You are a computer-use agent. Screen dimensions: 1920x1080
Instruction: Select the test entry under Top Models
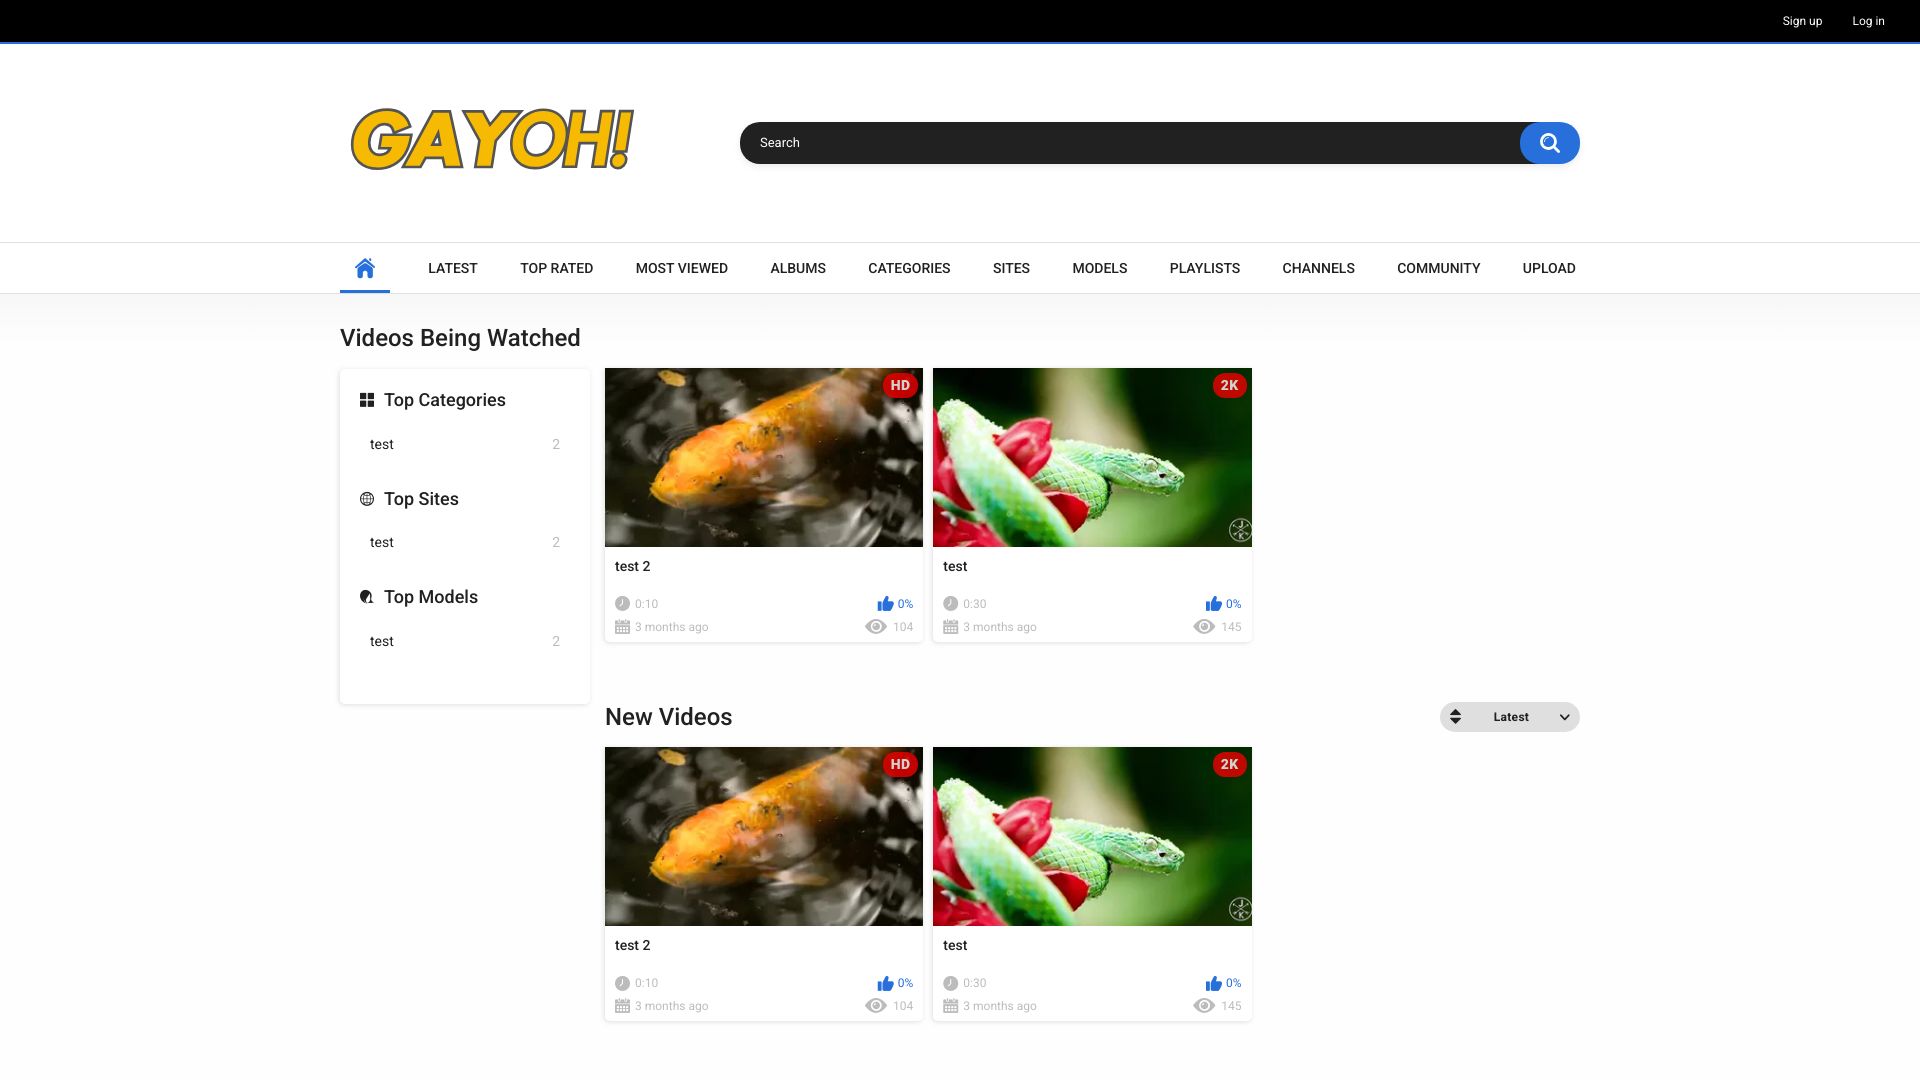tap(382, 641)
